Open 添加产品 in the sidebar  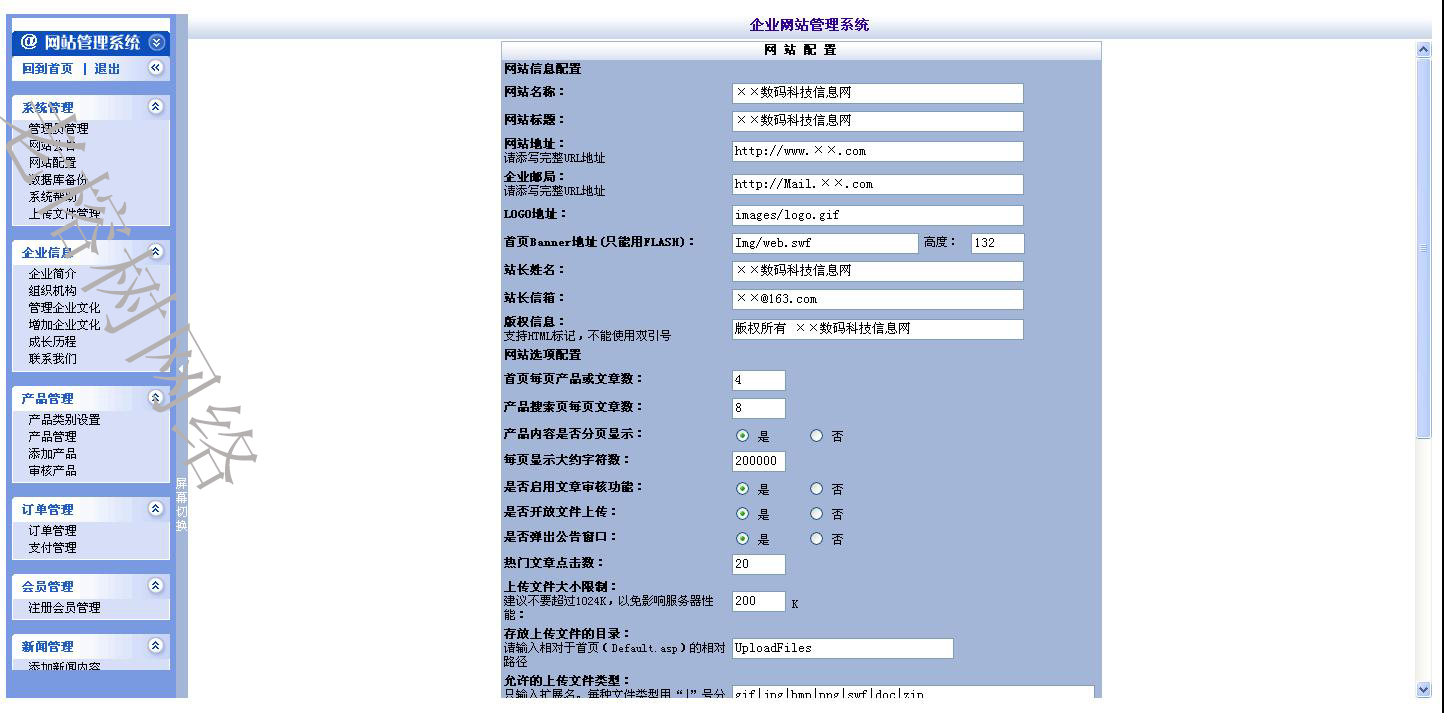[x=52, y=454]
